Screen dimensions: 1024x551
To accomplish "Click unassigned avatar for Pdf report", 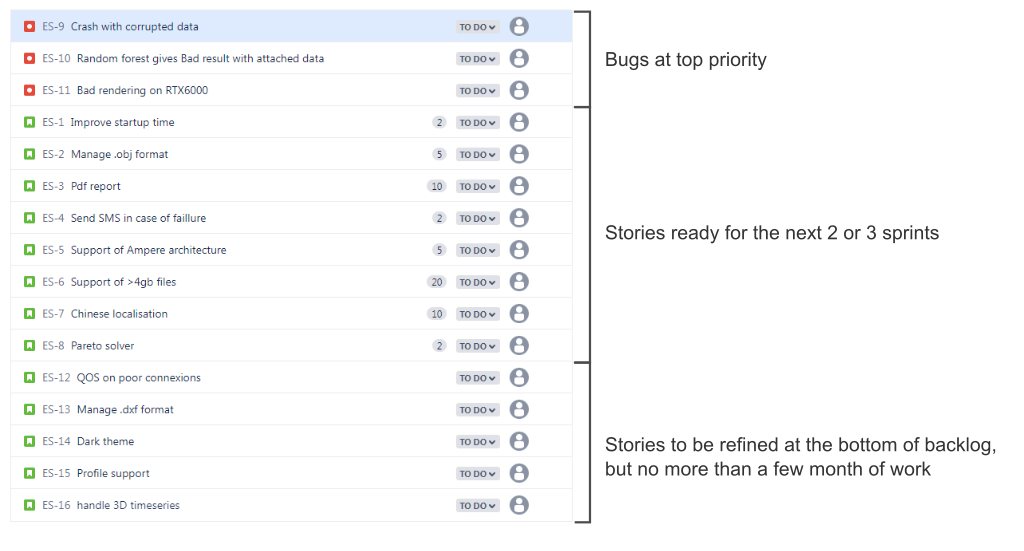I will pos(519,187).
